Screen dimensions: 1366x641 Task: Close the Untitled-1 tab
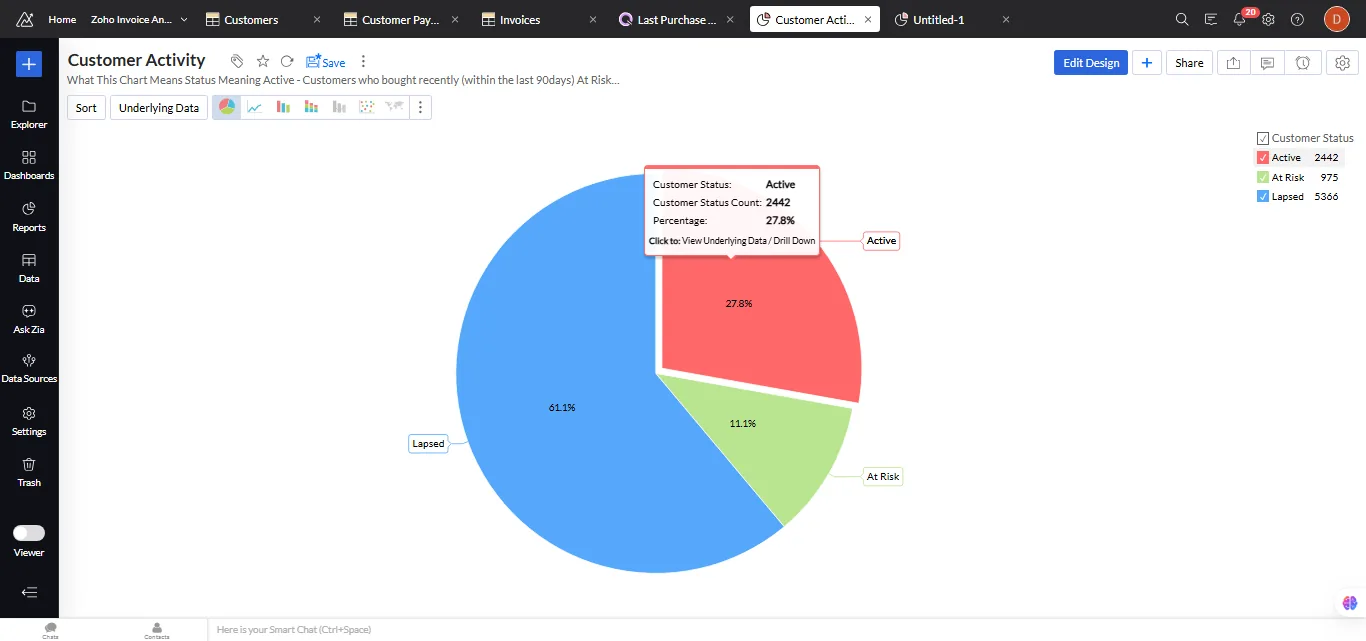(x=1005, y=19)
